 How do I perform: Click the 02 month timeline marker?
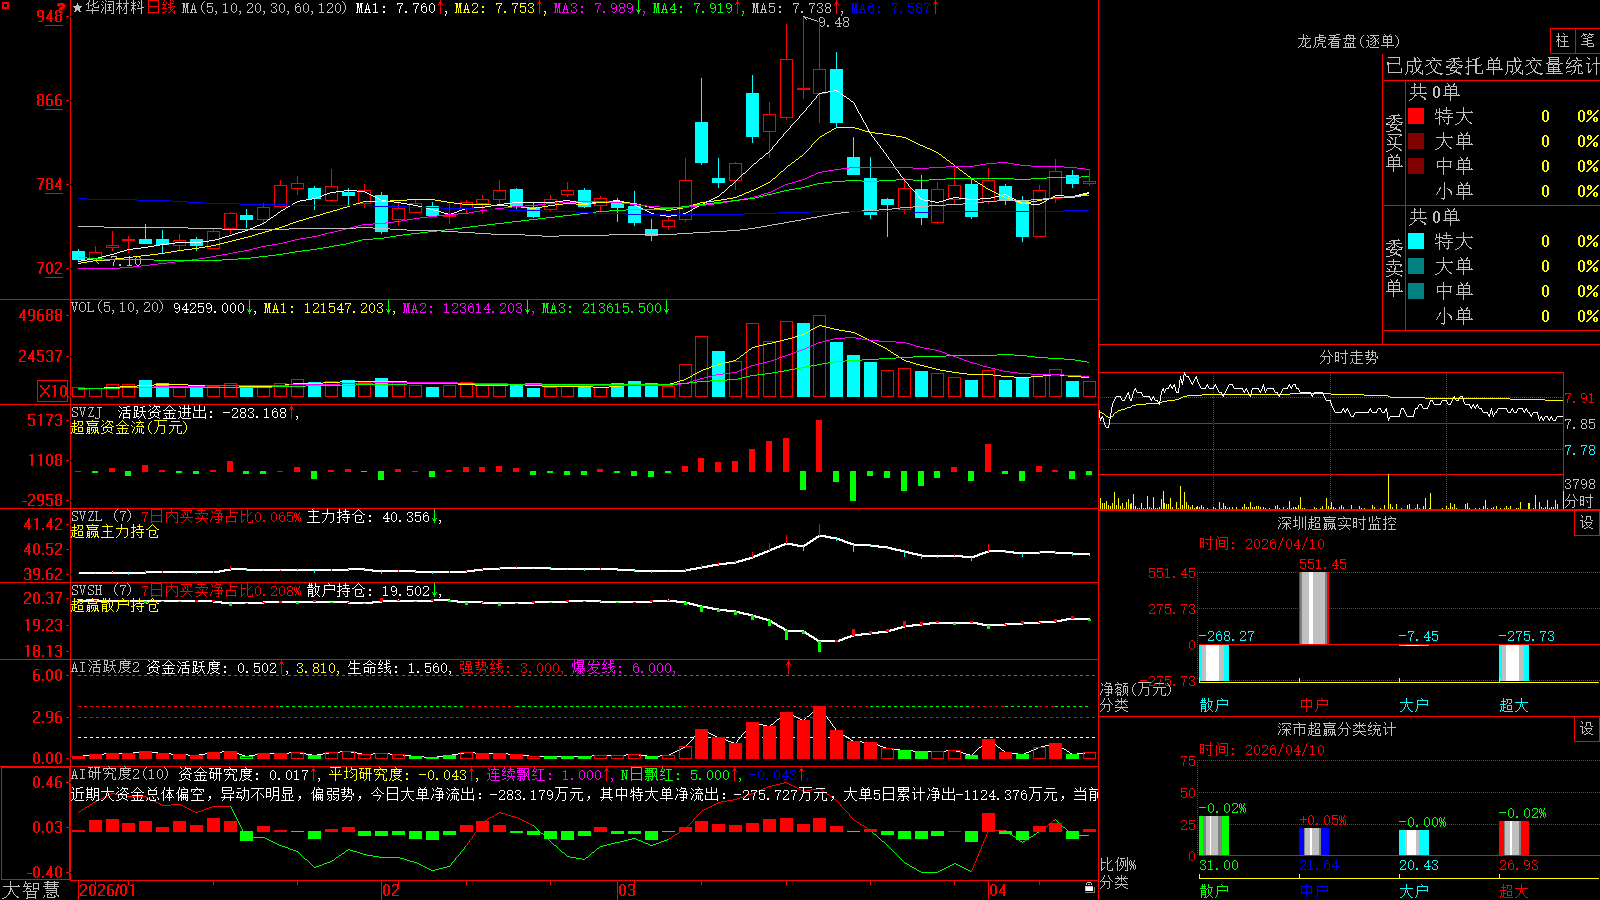tap(391, 890)
